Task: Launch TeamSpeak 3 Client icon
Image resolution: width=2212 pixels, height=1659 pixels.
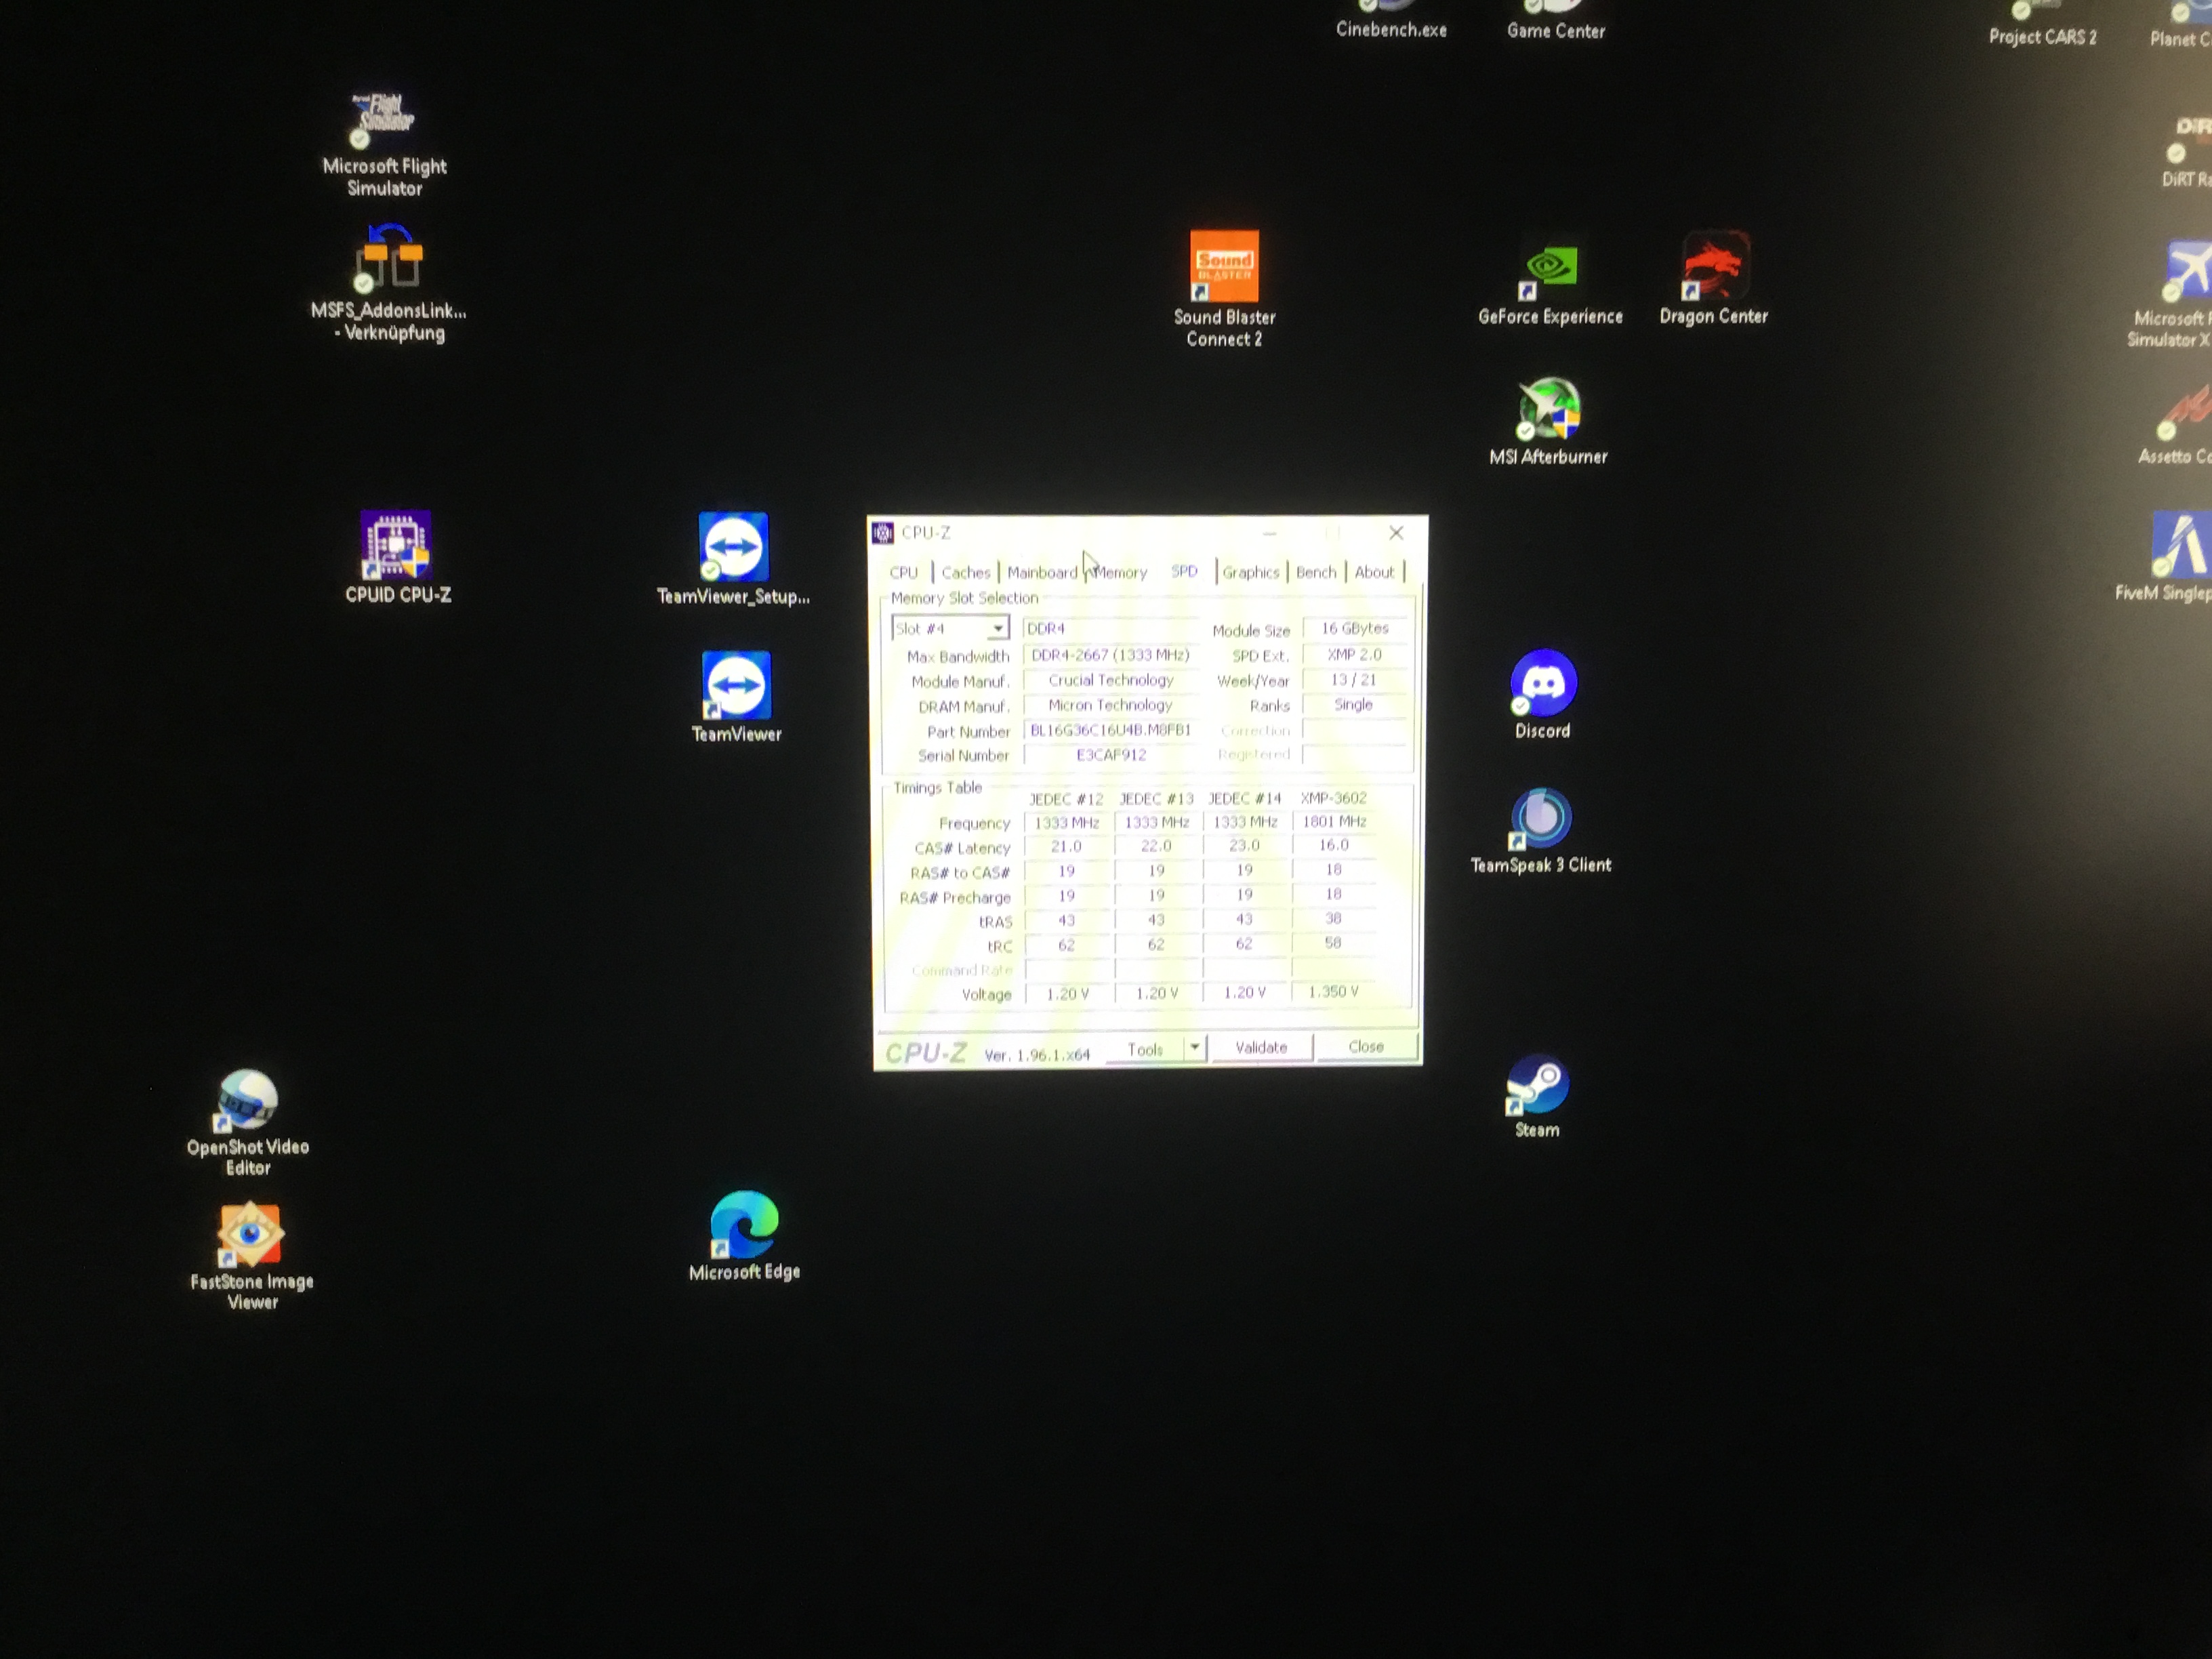Action: point(1541,818)
